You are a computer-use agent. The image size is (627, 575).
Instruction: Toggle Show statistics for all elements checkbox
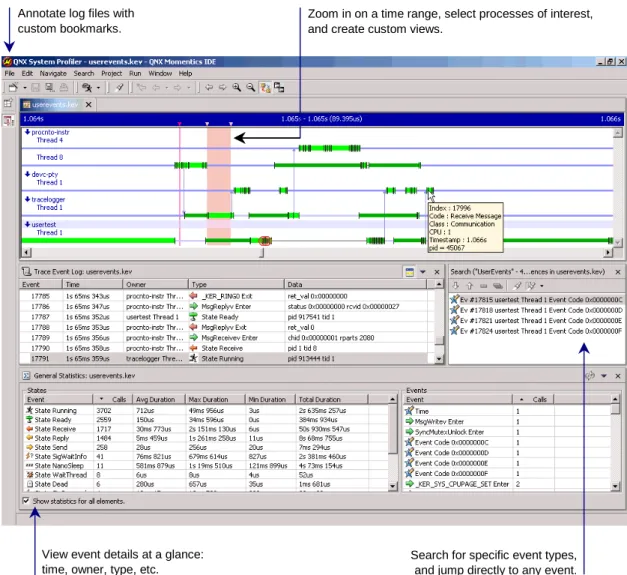pyautogui.click(x=26, y=501)
